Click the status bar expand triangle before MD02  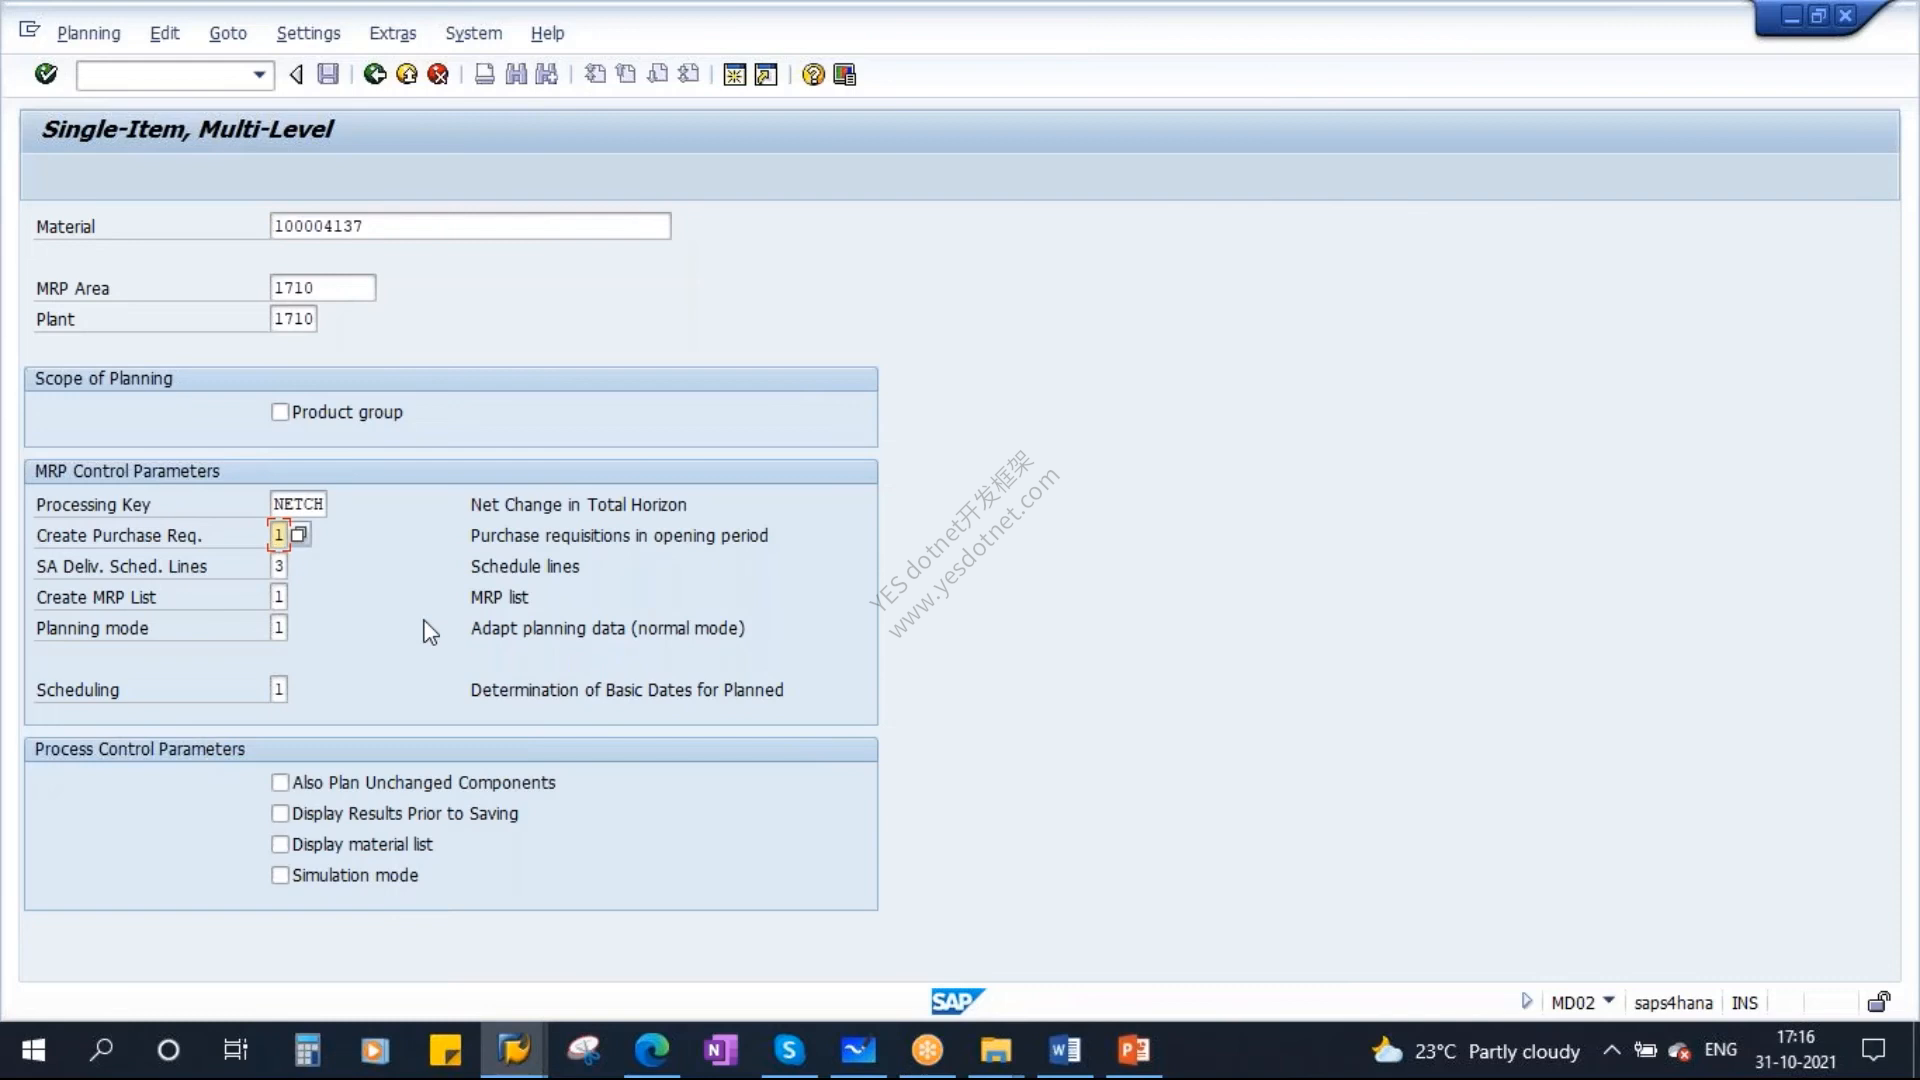pos(1526,1001)
